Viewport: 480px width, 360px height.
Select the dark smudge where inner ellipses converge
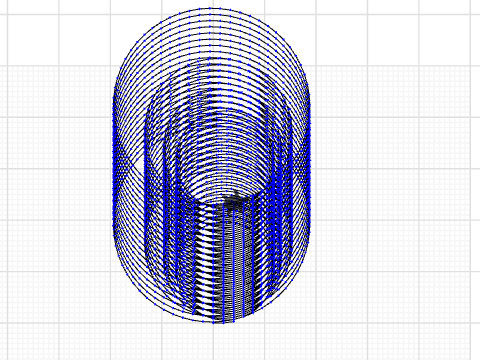click(233, 199)
